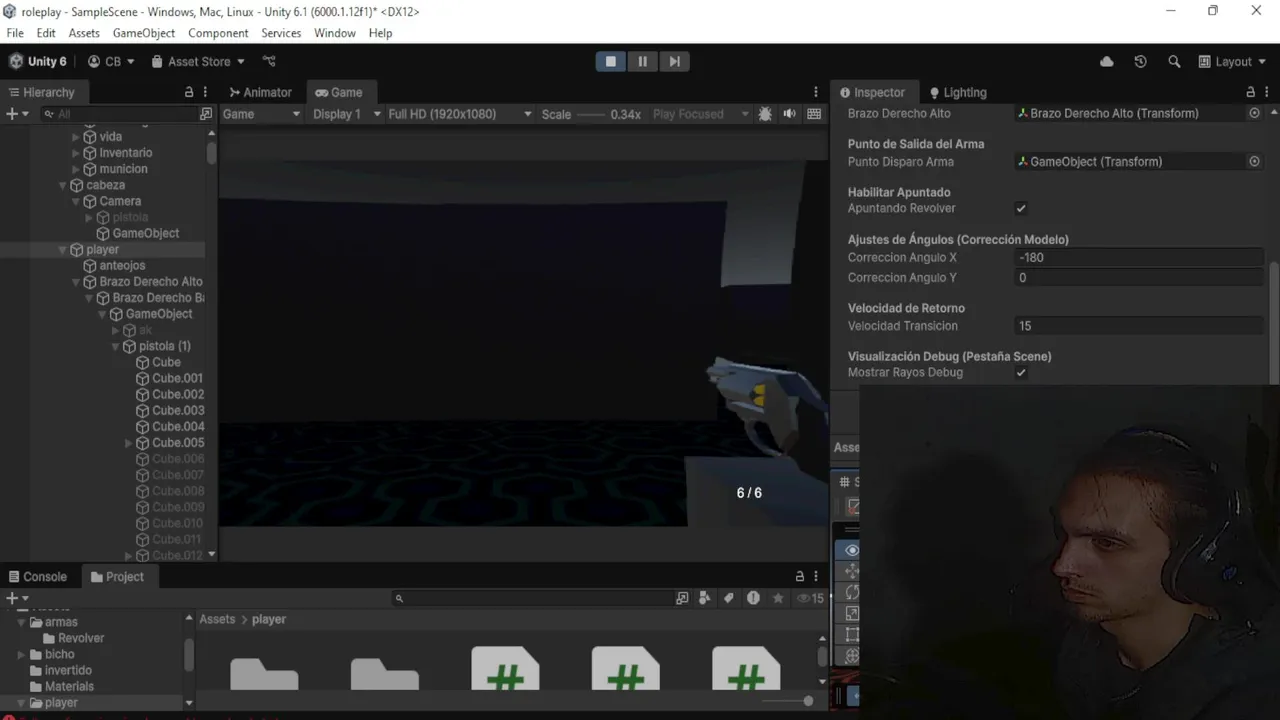Toggle Mute Audio in Game view
This screenshot has width=1280, height=720.
coord(789,114)
